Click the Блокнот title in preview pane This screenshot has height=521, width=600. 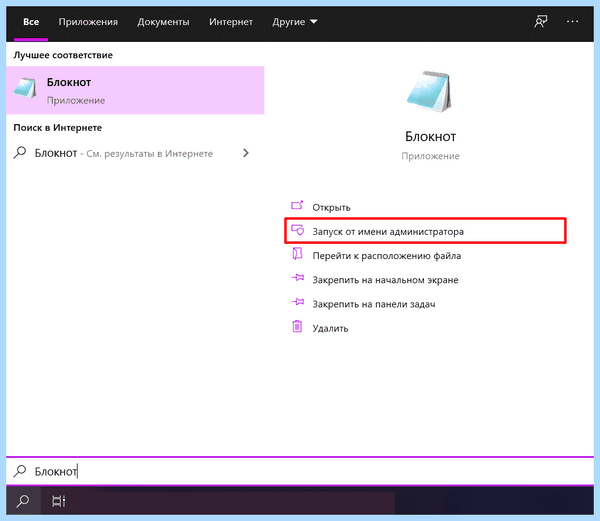[430, 137]
